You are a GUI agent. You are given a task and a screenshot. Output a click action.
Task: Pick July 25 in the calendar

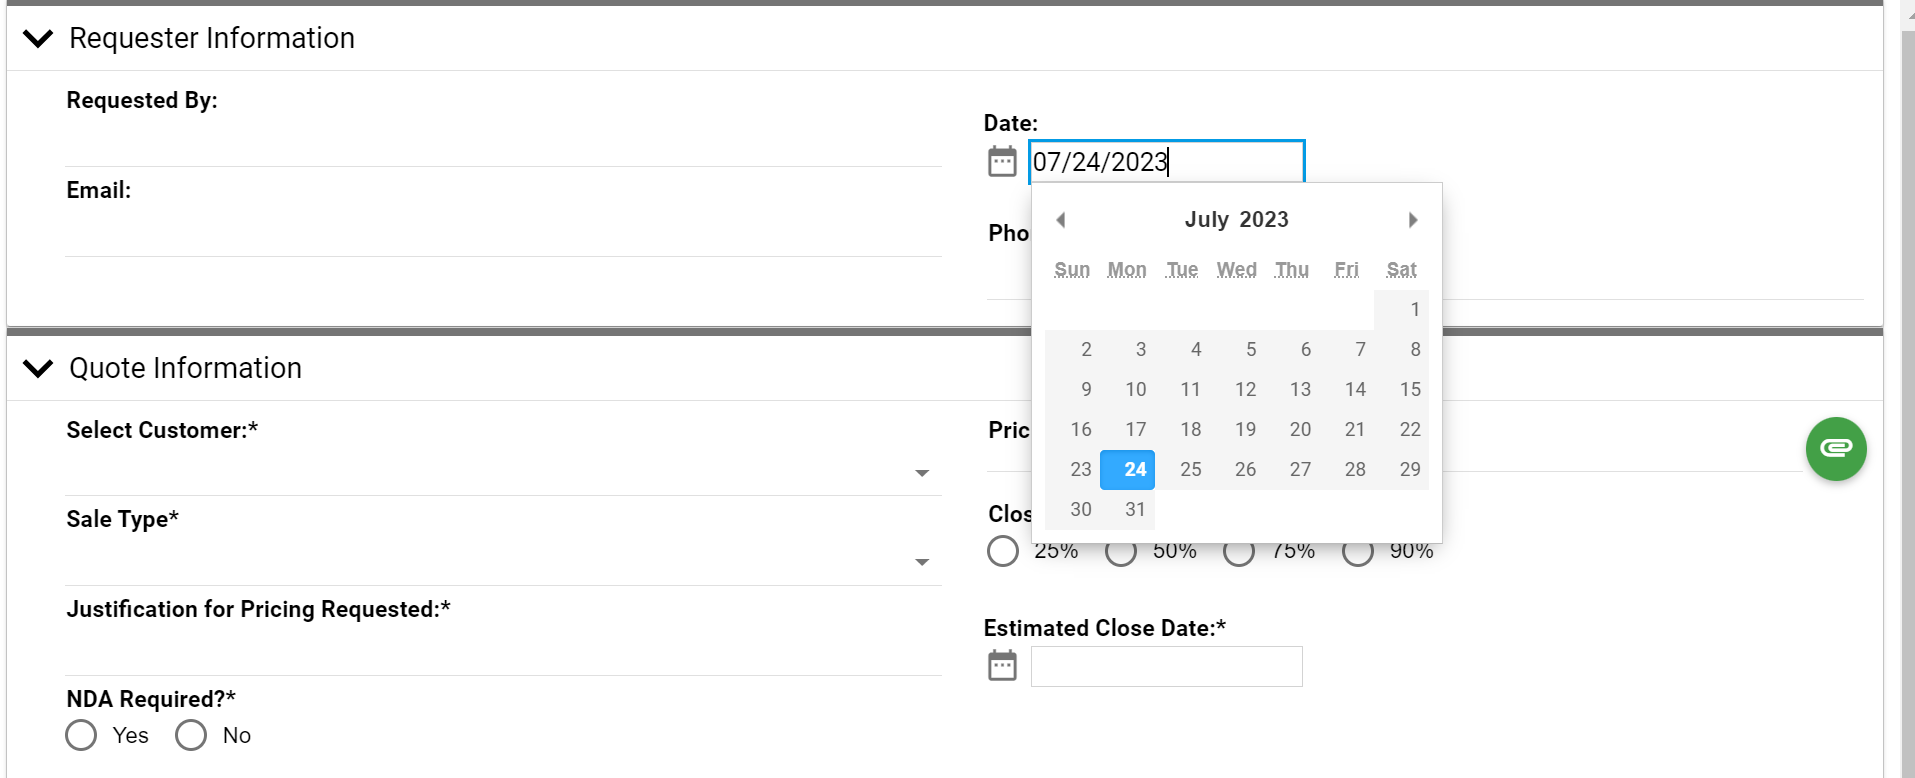(1190, 470)
